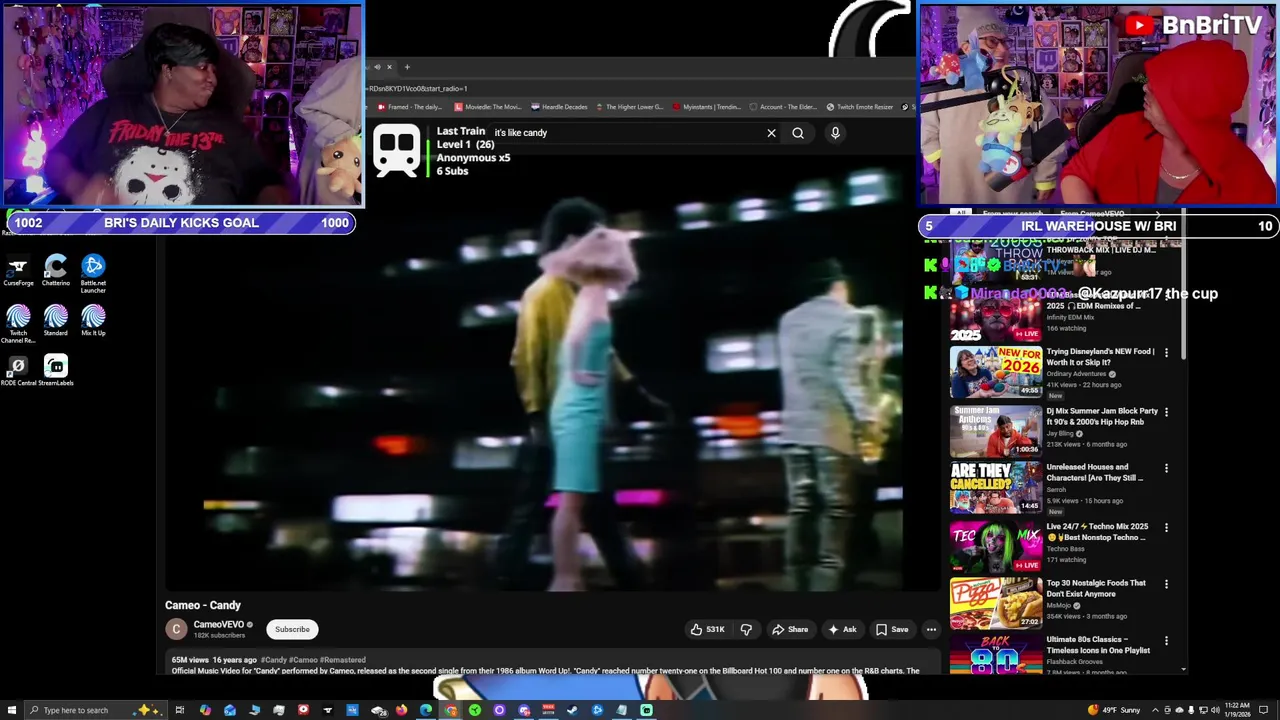
Task: Start YouTube voice search with the microphone
Action: [835, 133]
